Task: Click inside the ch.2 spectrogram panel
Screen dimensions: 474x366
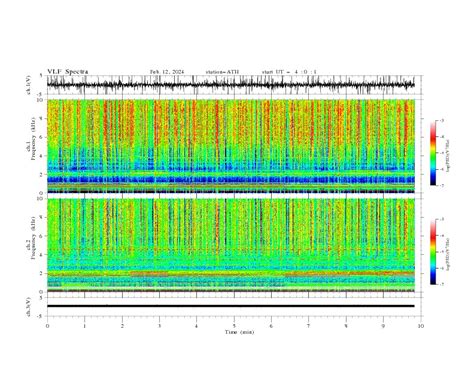Action: pos(231,245)
